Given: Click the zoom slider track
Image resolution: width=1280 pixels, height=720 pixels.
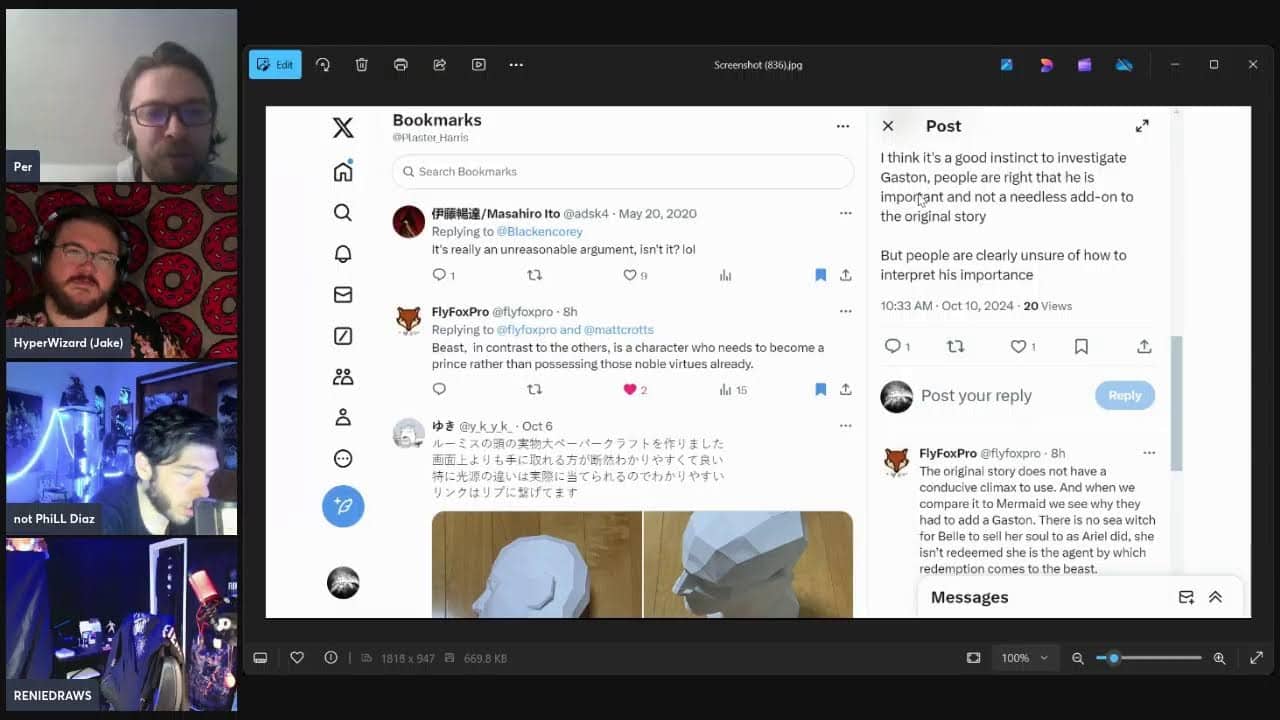Looking at the screenshot, I should pos(1160,658).
